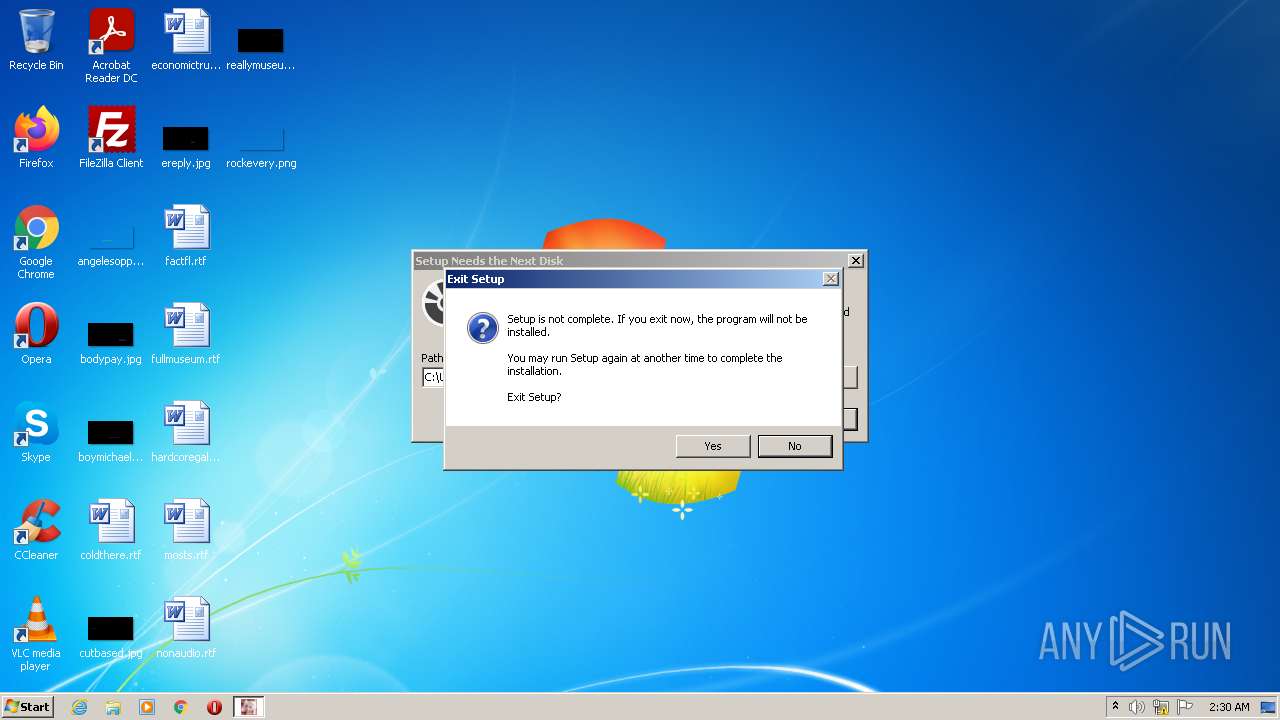Viewport: 1280px width, 720px height.
Task: Open the Recycle Bin
Action: pyautogui.click(x=36, y=40)
